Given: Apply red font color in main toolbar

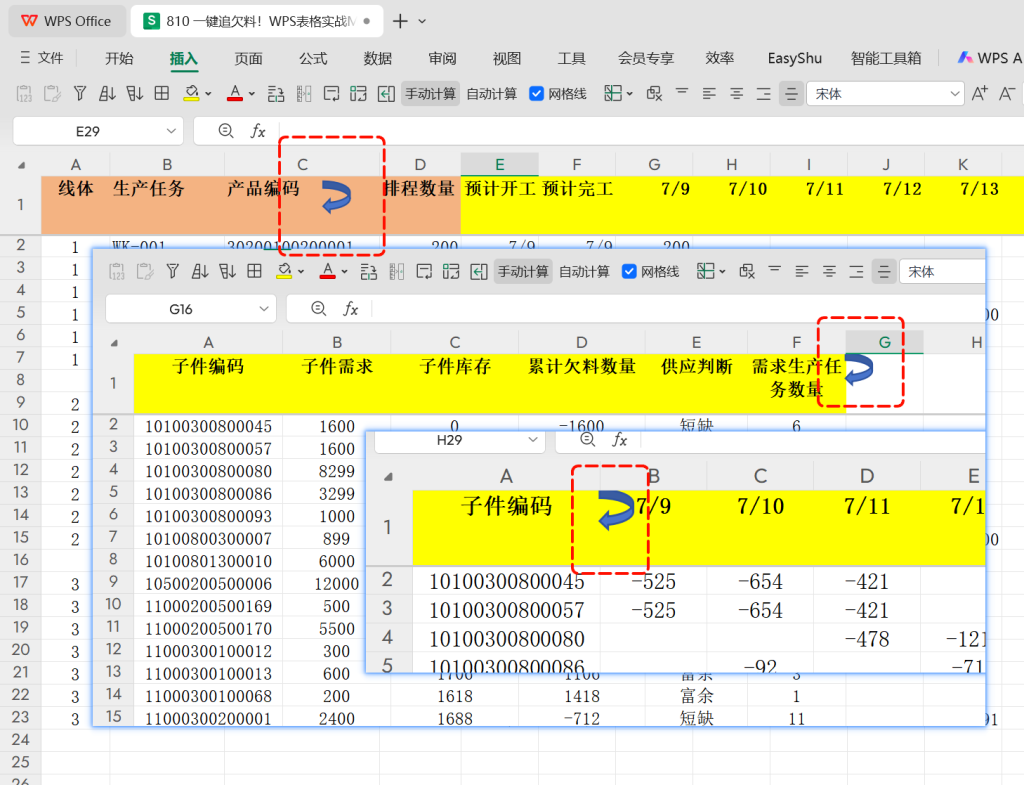Looking at the screenshot, I should (x=235, y=93).
